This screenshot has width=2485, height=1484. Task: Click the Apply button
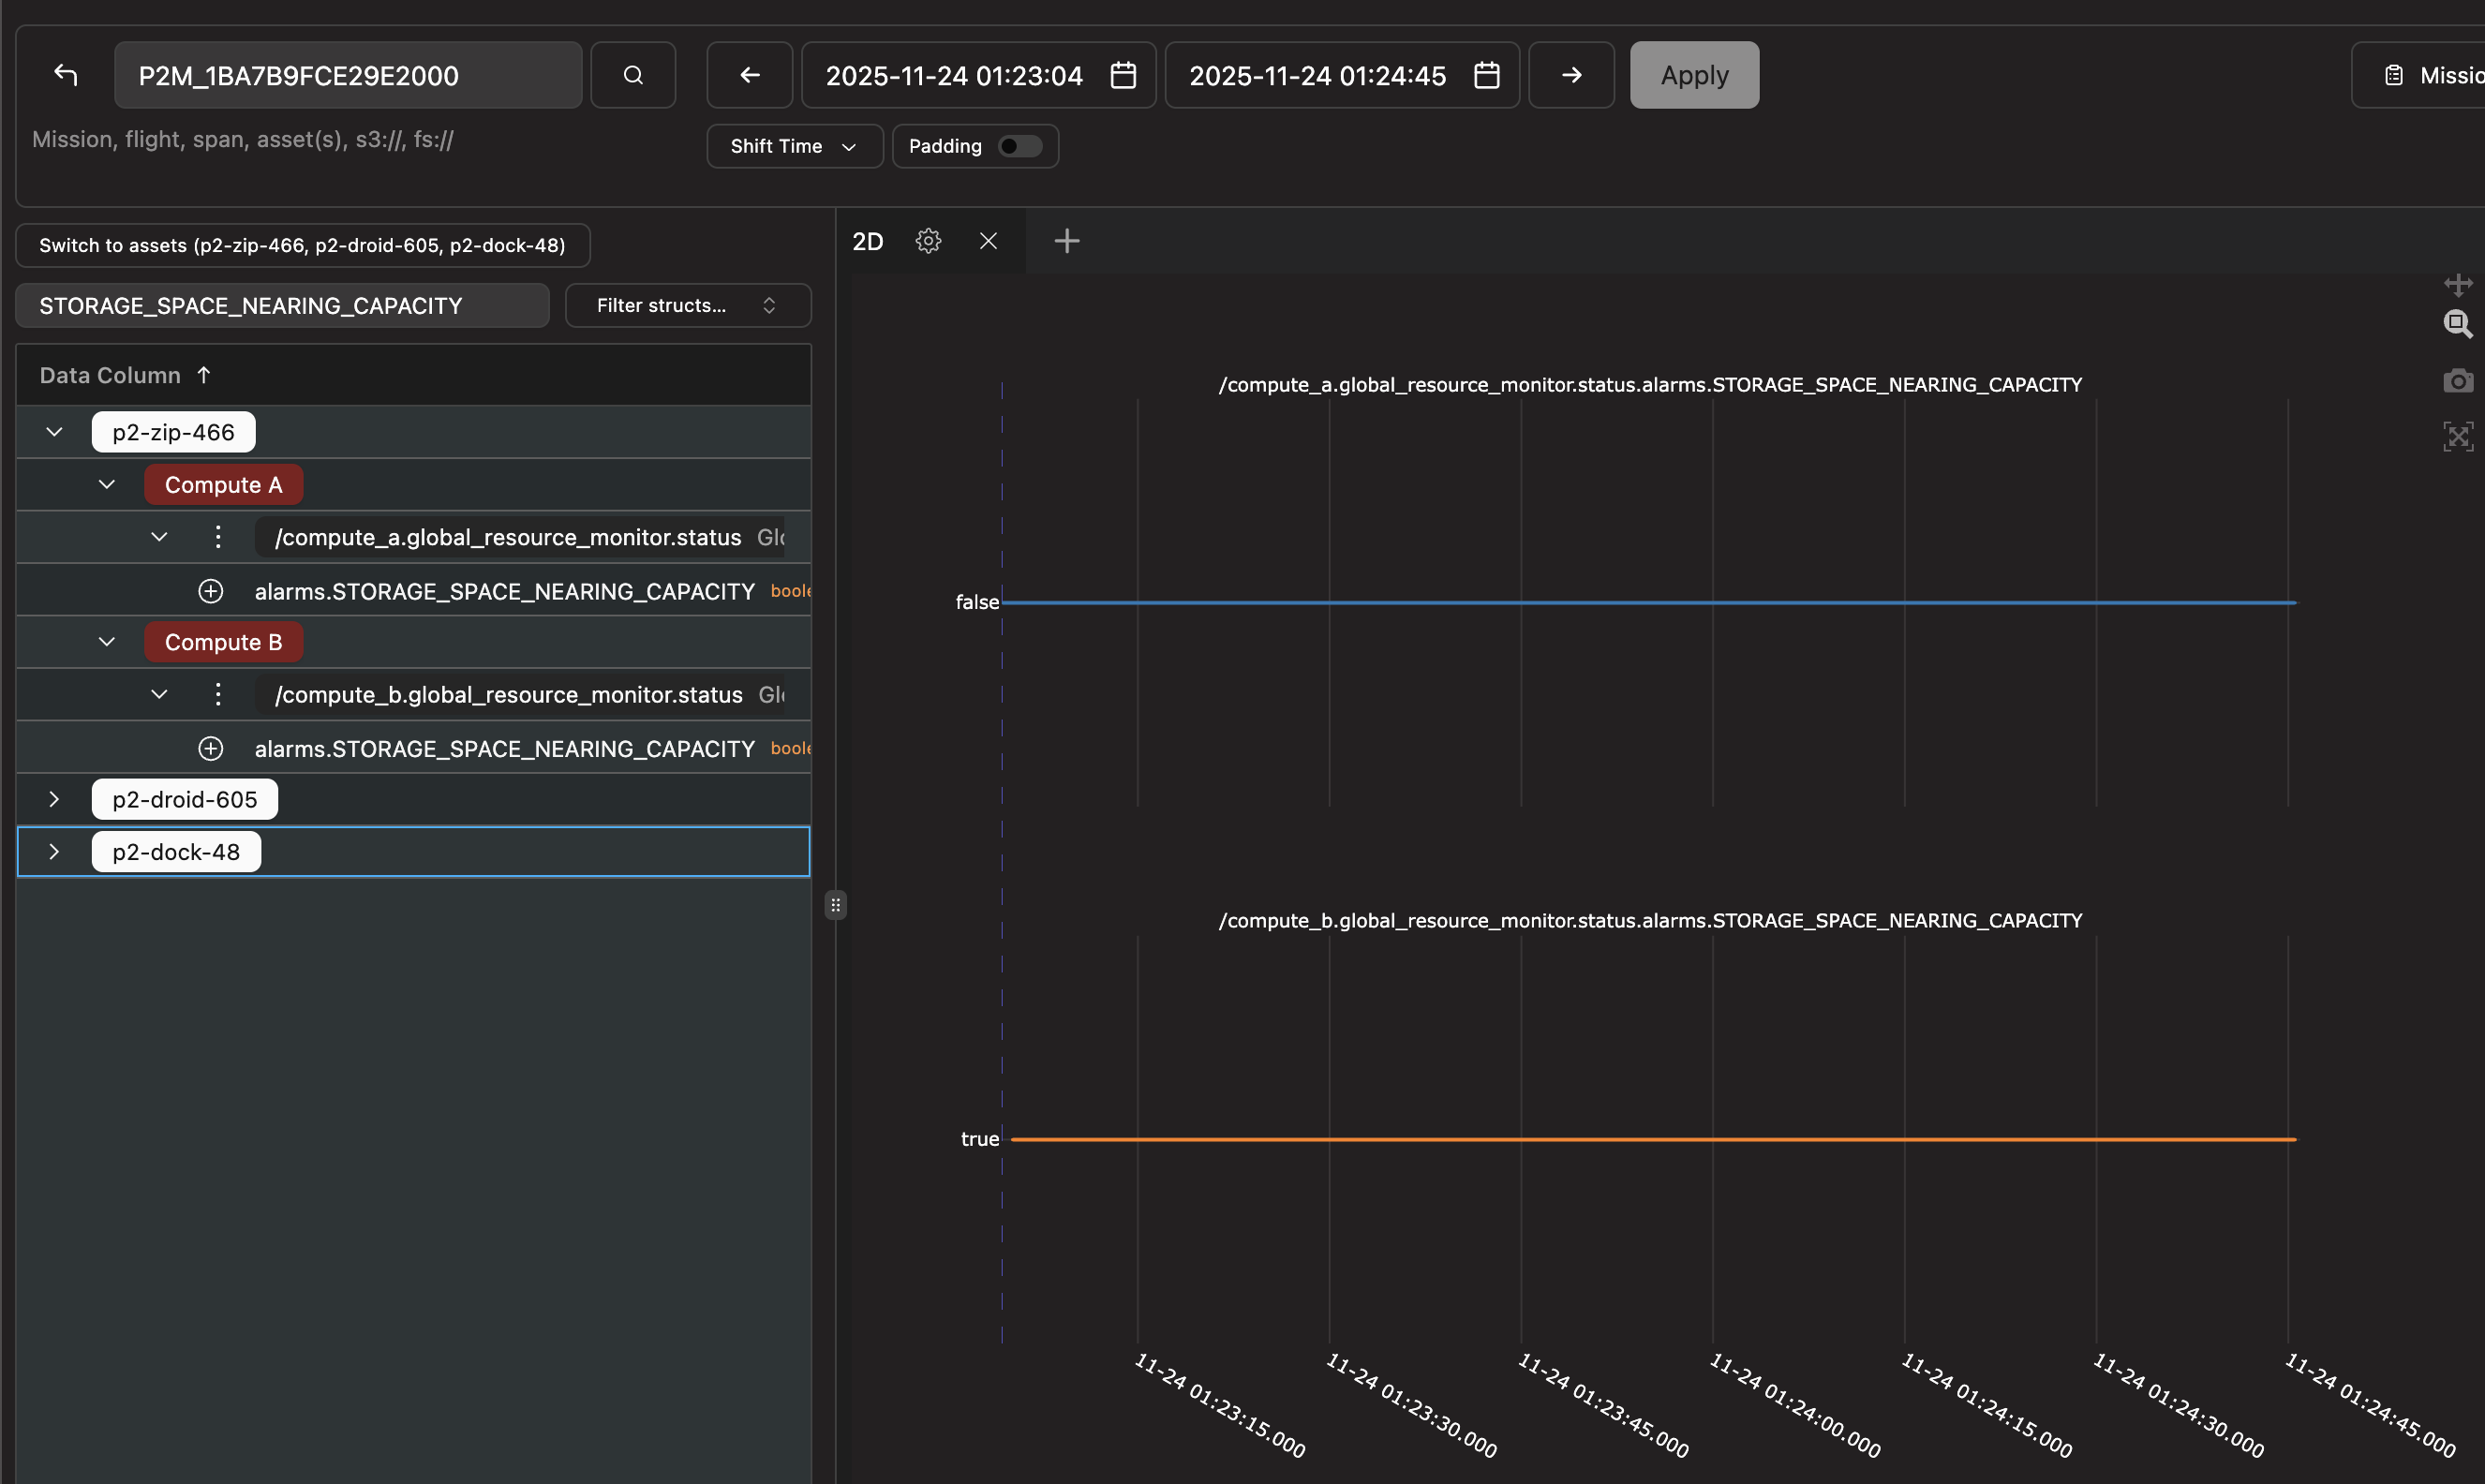[1694, 75]
